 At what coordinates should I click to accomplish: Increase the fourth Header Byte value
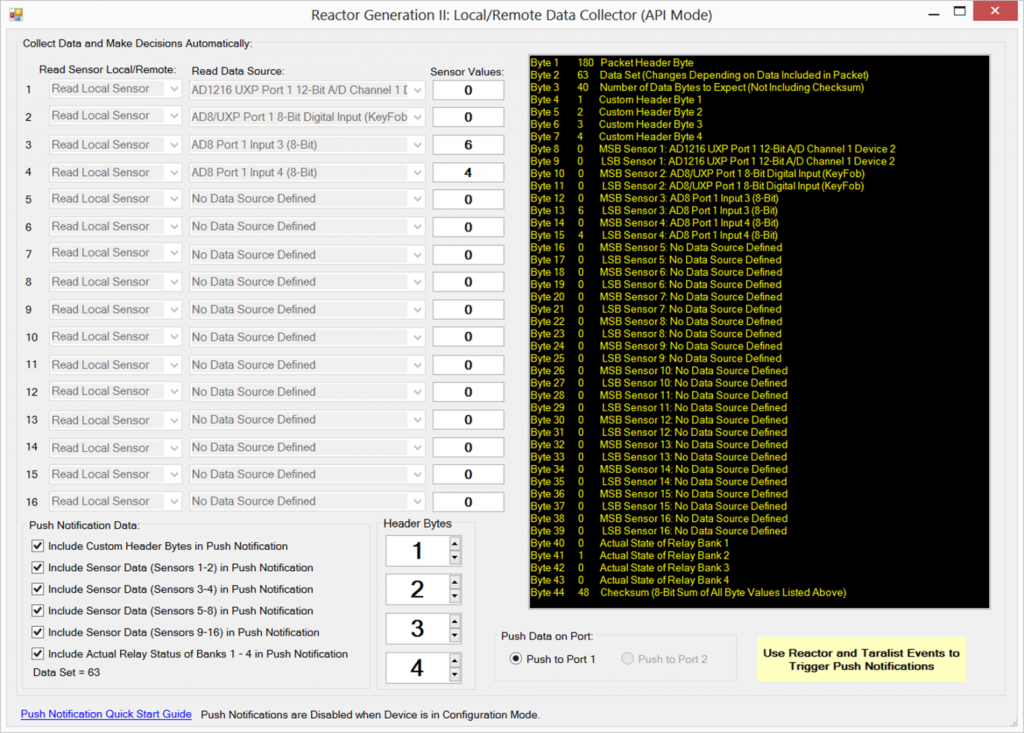point(455,660)
